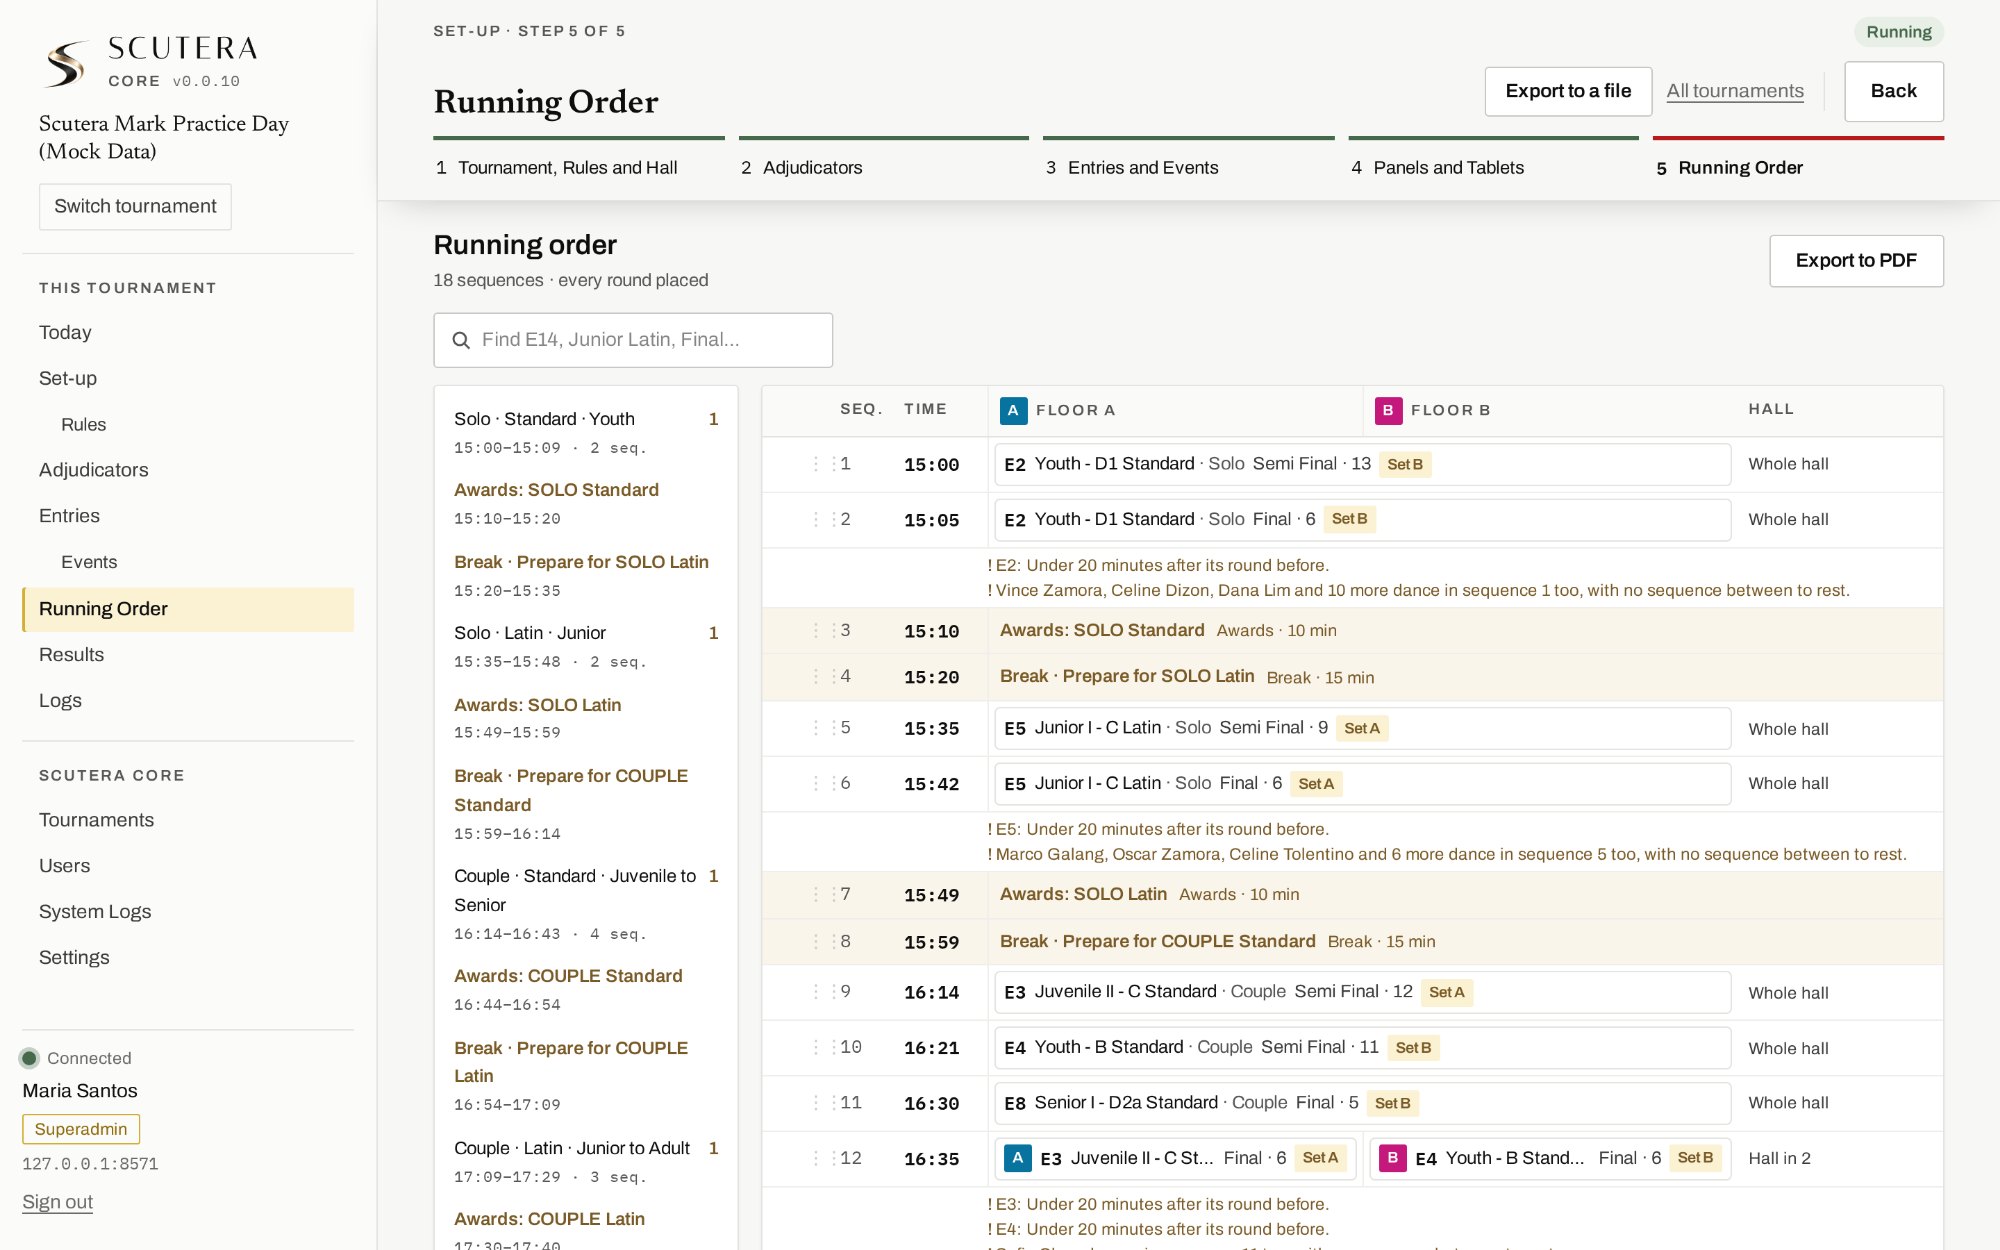Click the A badge in sequence 12
Screen dimensions: 2000x1250
click(x=1017, y=1158)
